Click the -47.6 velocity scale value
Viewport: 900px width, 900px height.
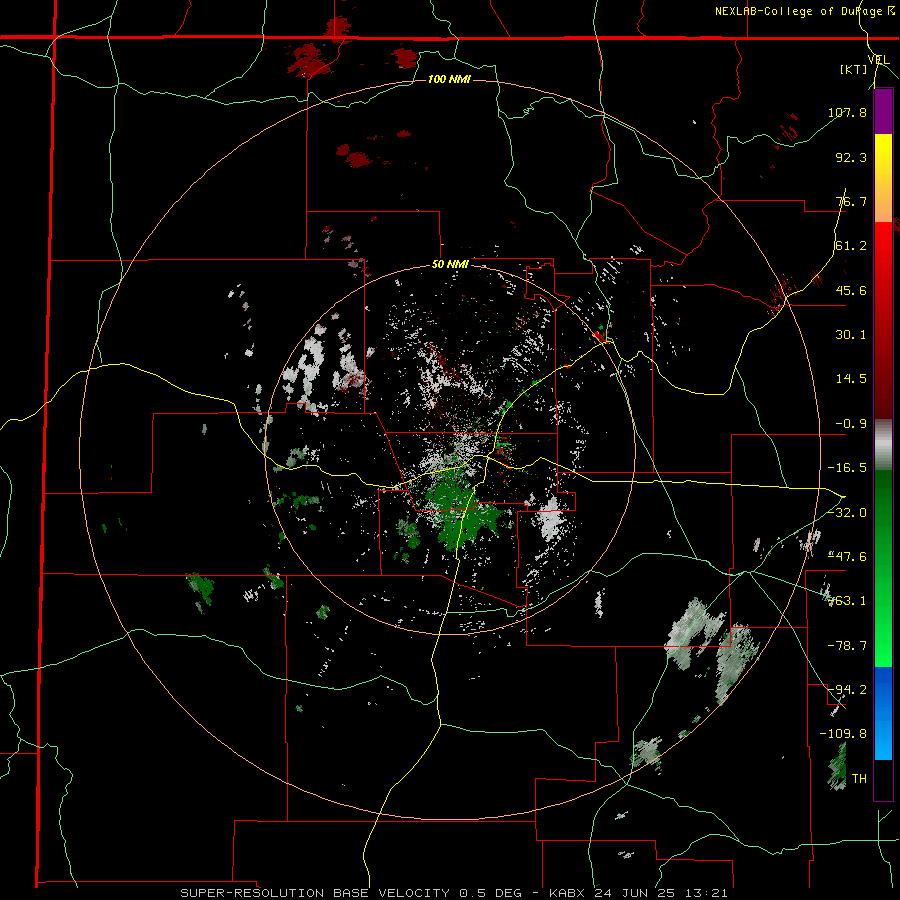click(x=847, y=557)
